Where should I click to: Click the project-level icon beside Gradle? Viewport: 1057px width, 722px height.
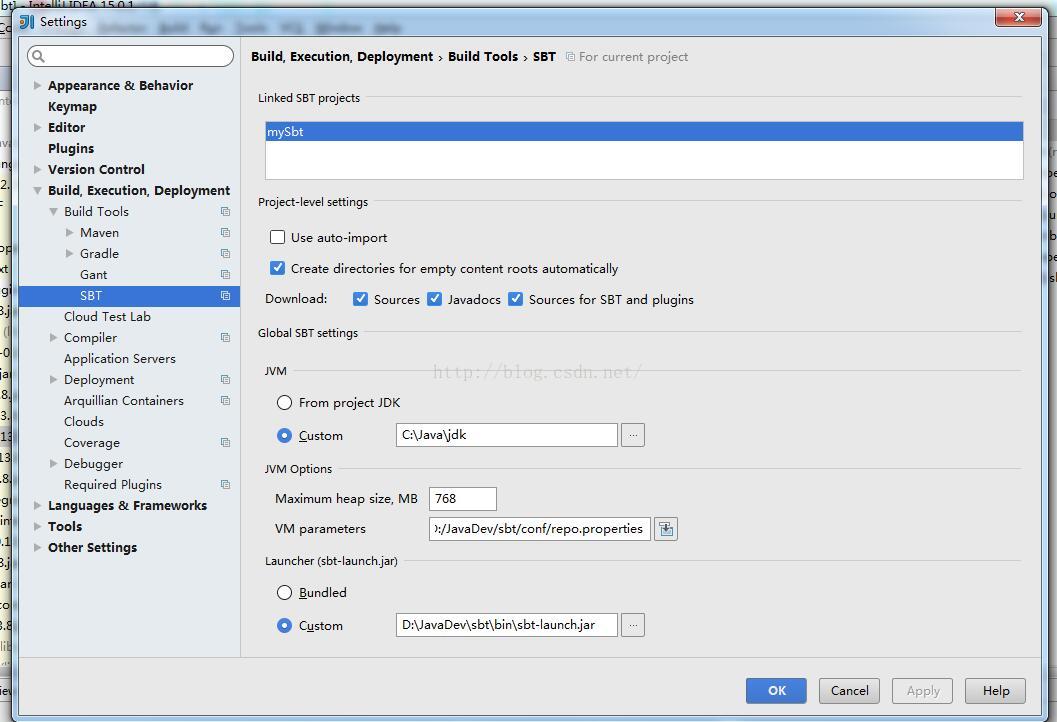coord(225,253)
